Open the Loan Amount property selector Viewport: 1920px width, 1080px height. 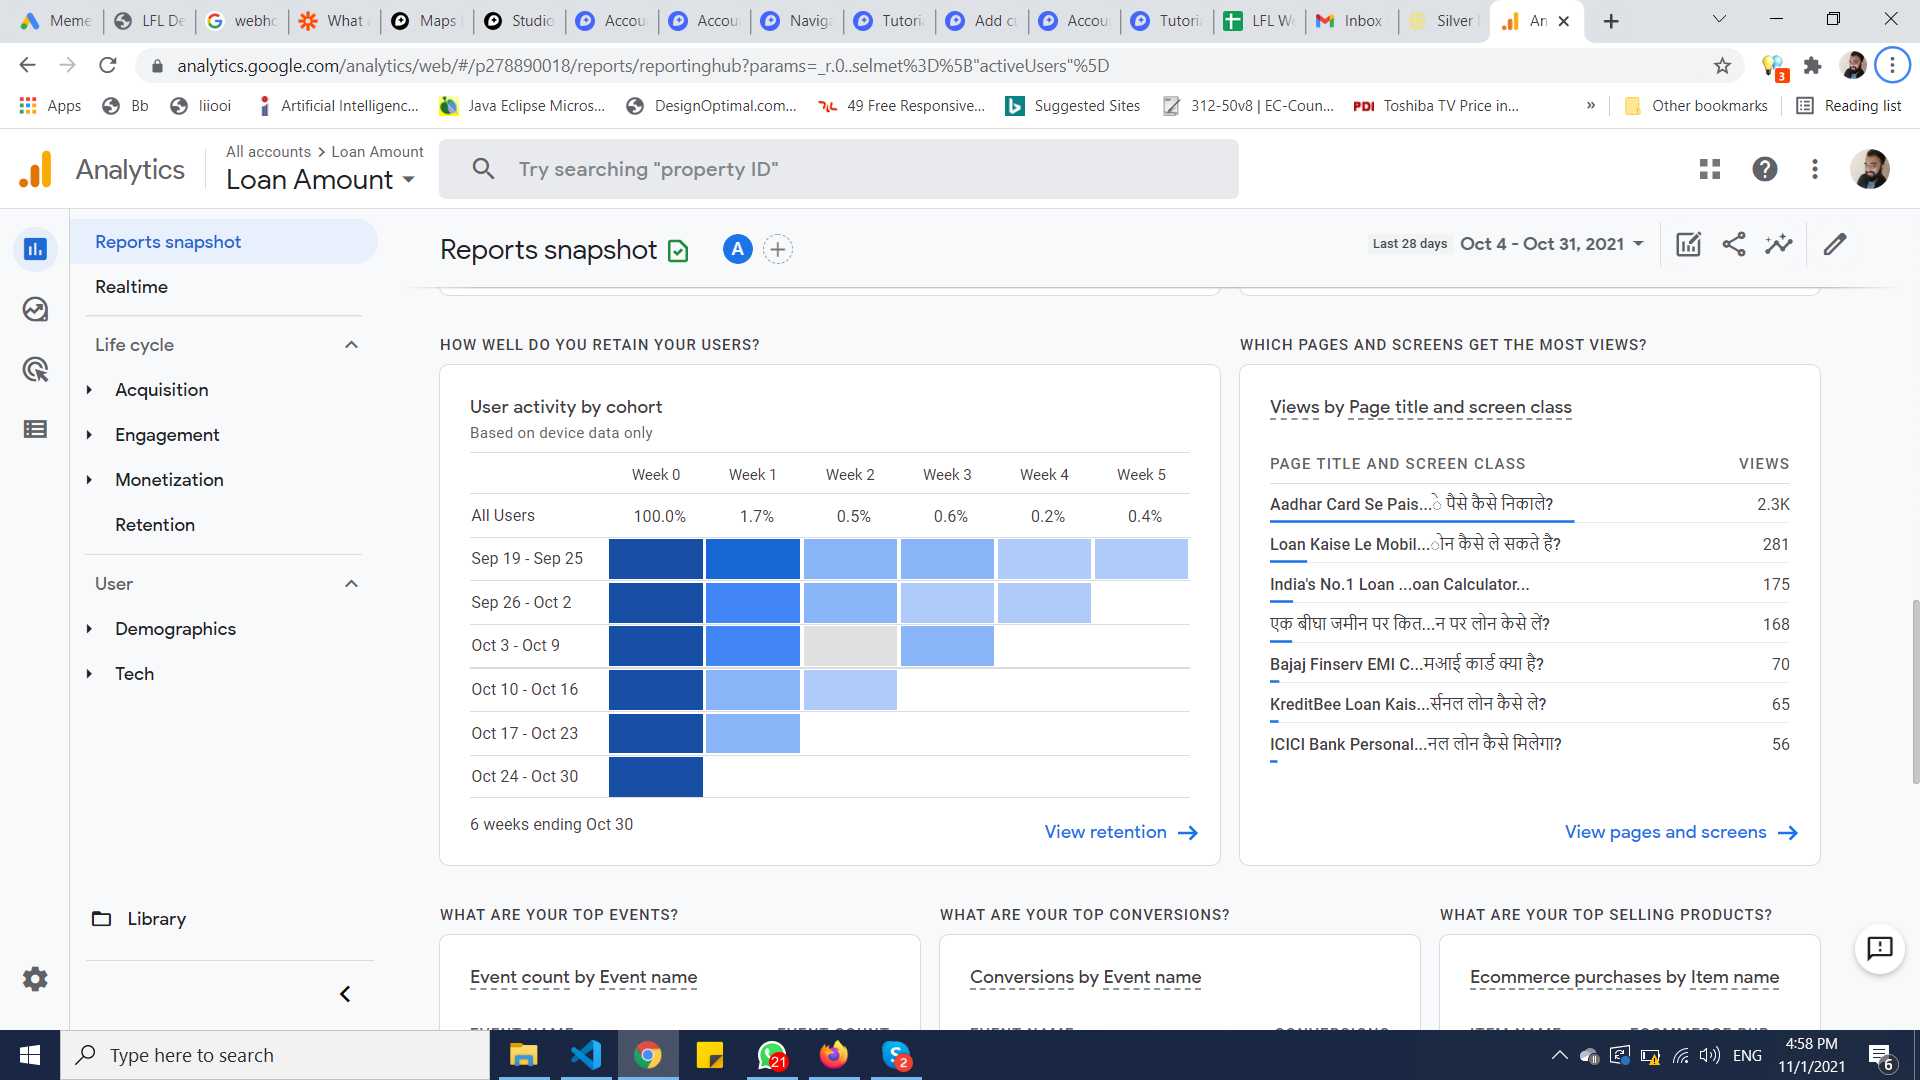320,180
